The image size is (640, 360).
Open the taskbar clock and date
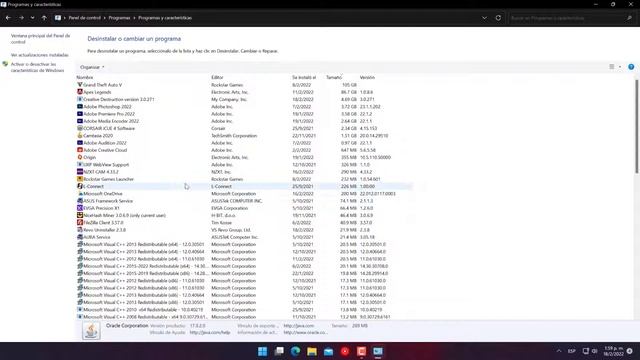[x=613, y=351]
